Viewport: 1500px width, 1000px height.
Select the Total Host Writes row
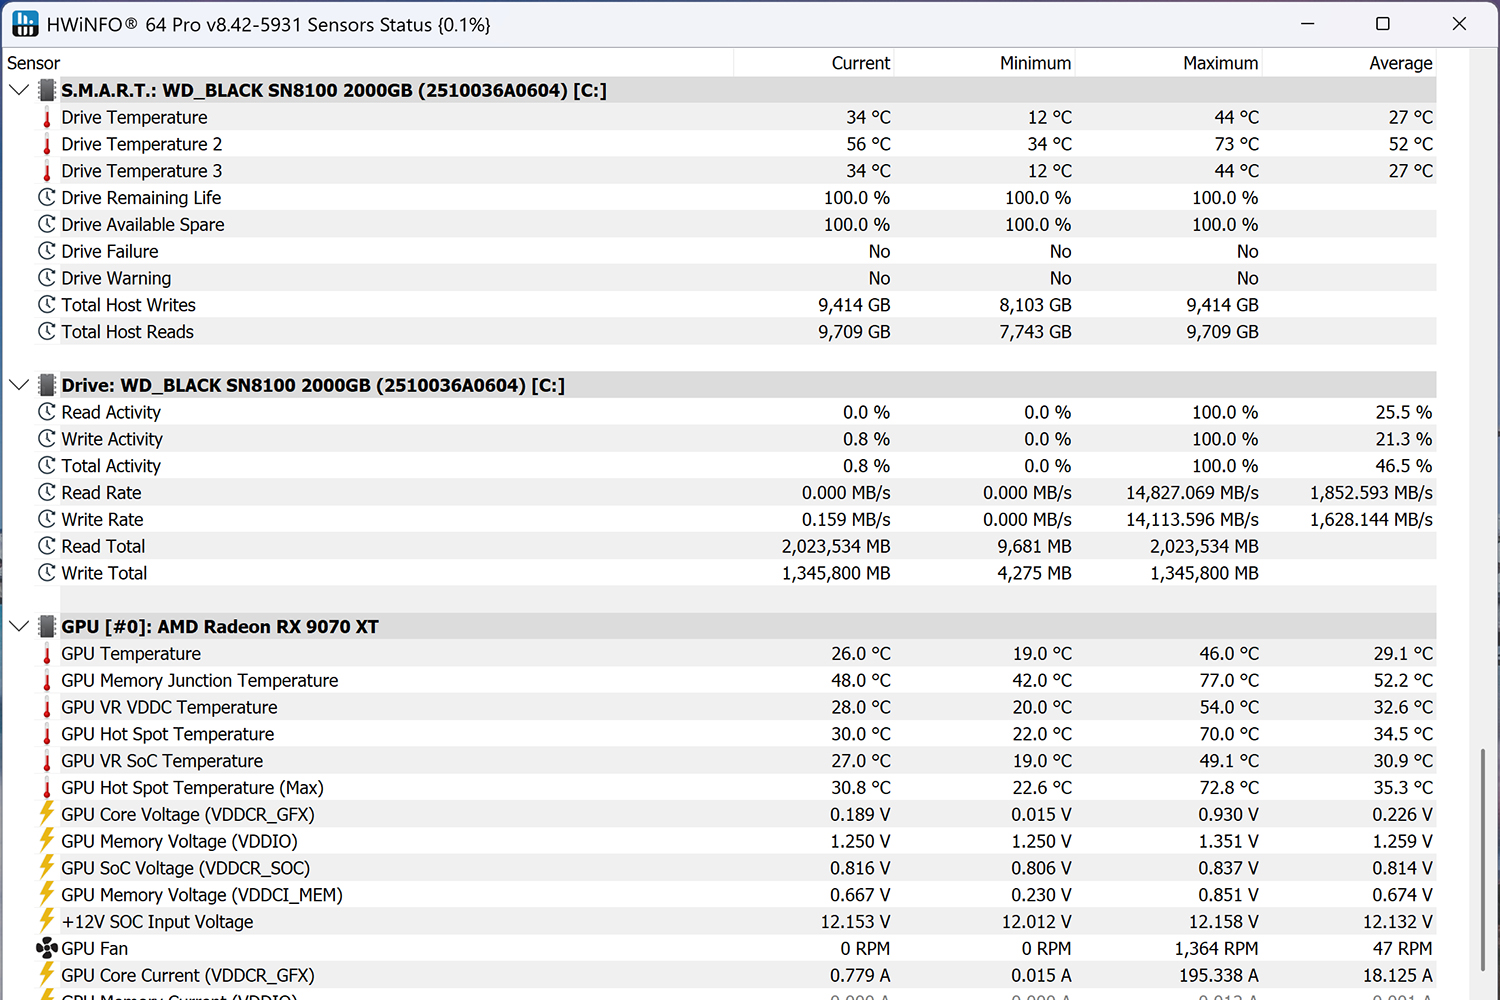click(x=129, y=305)
